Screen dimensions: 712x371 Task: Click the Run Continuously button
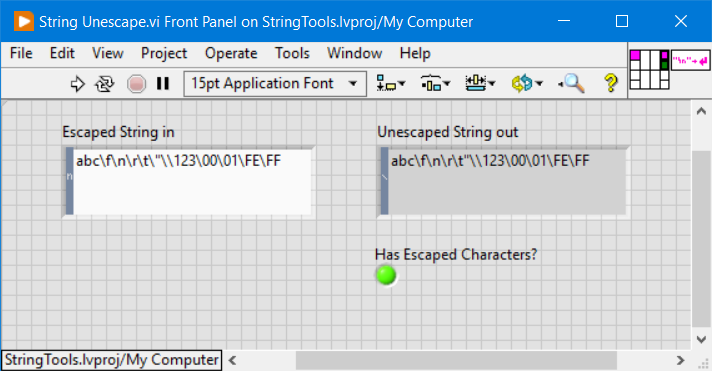click(x=105, y=84)
